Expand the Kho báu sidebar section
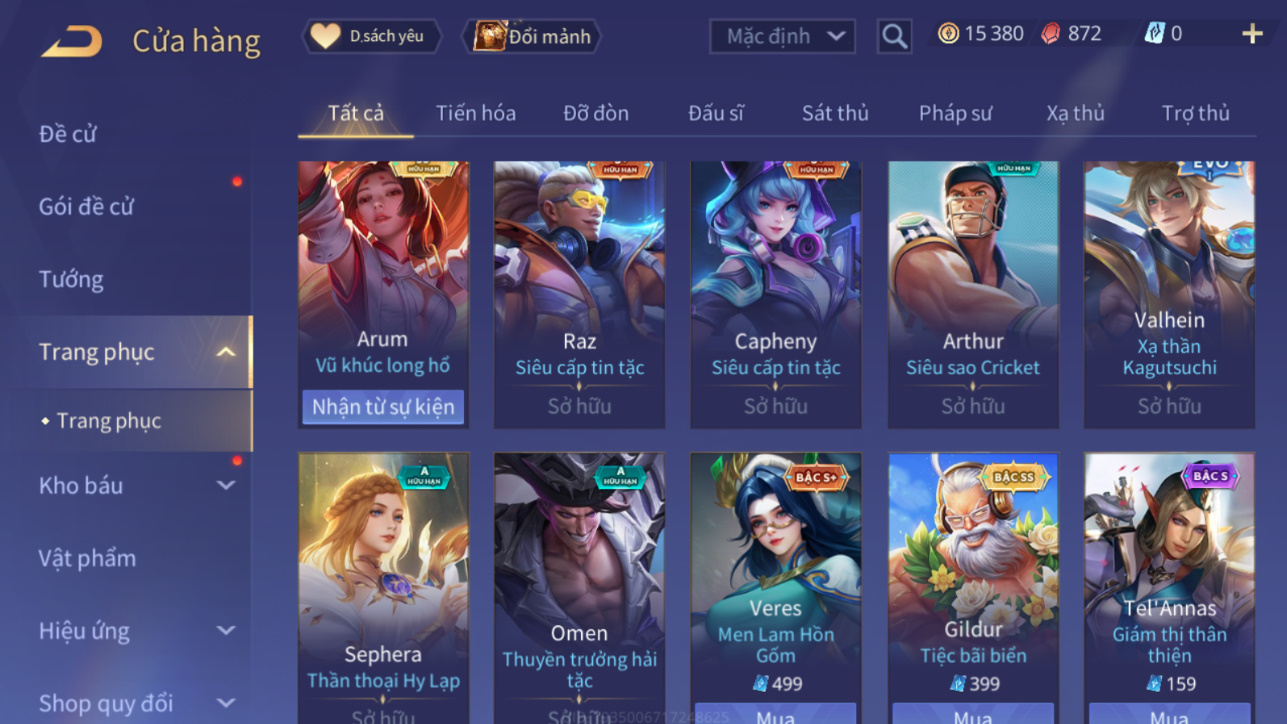The height and width of the screenshot is (724, 1287). [x=226, y=485]
